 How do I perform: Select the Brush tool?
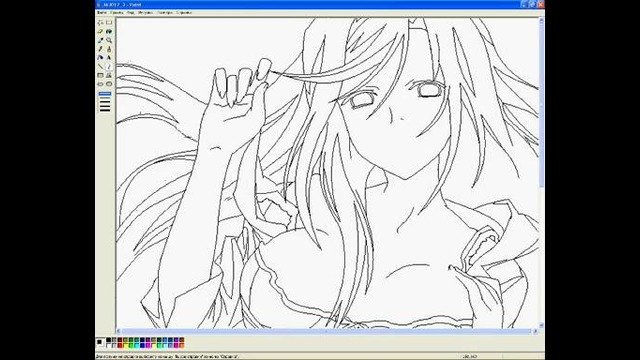tap(109, 49)
